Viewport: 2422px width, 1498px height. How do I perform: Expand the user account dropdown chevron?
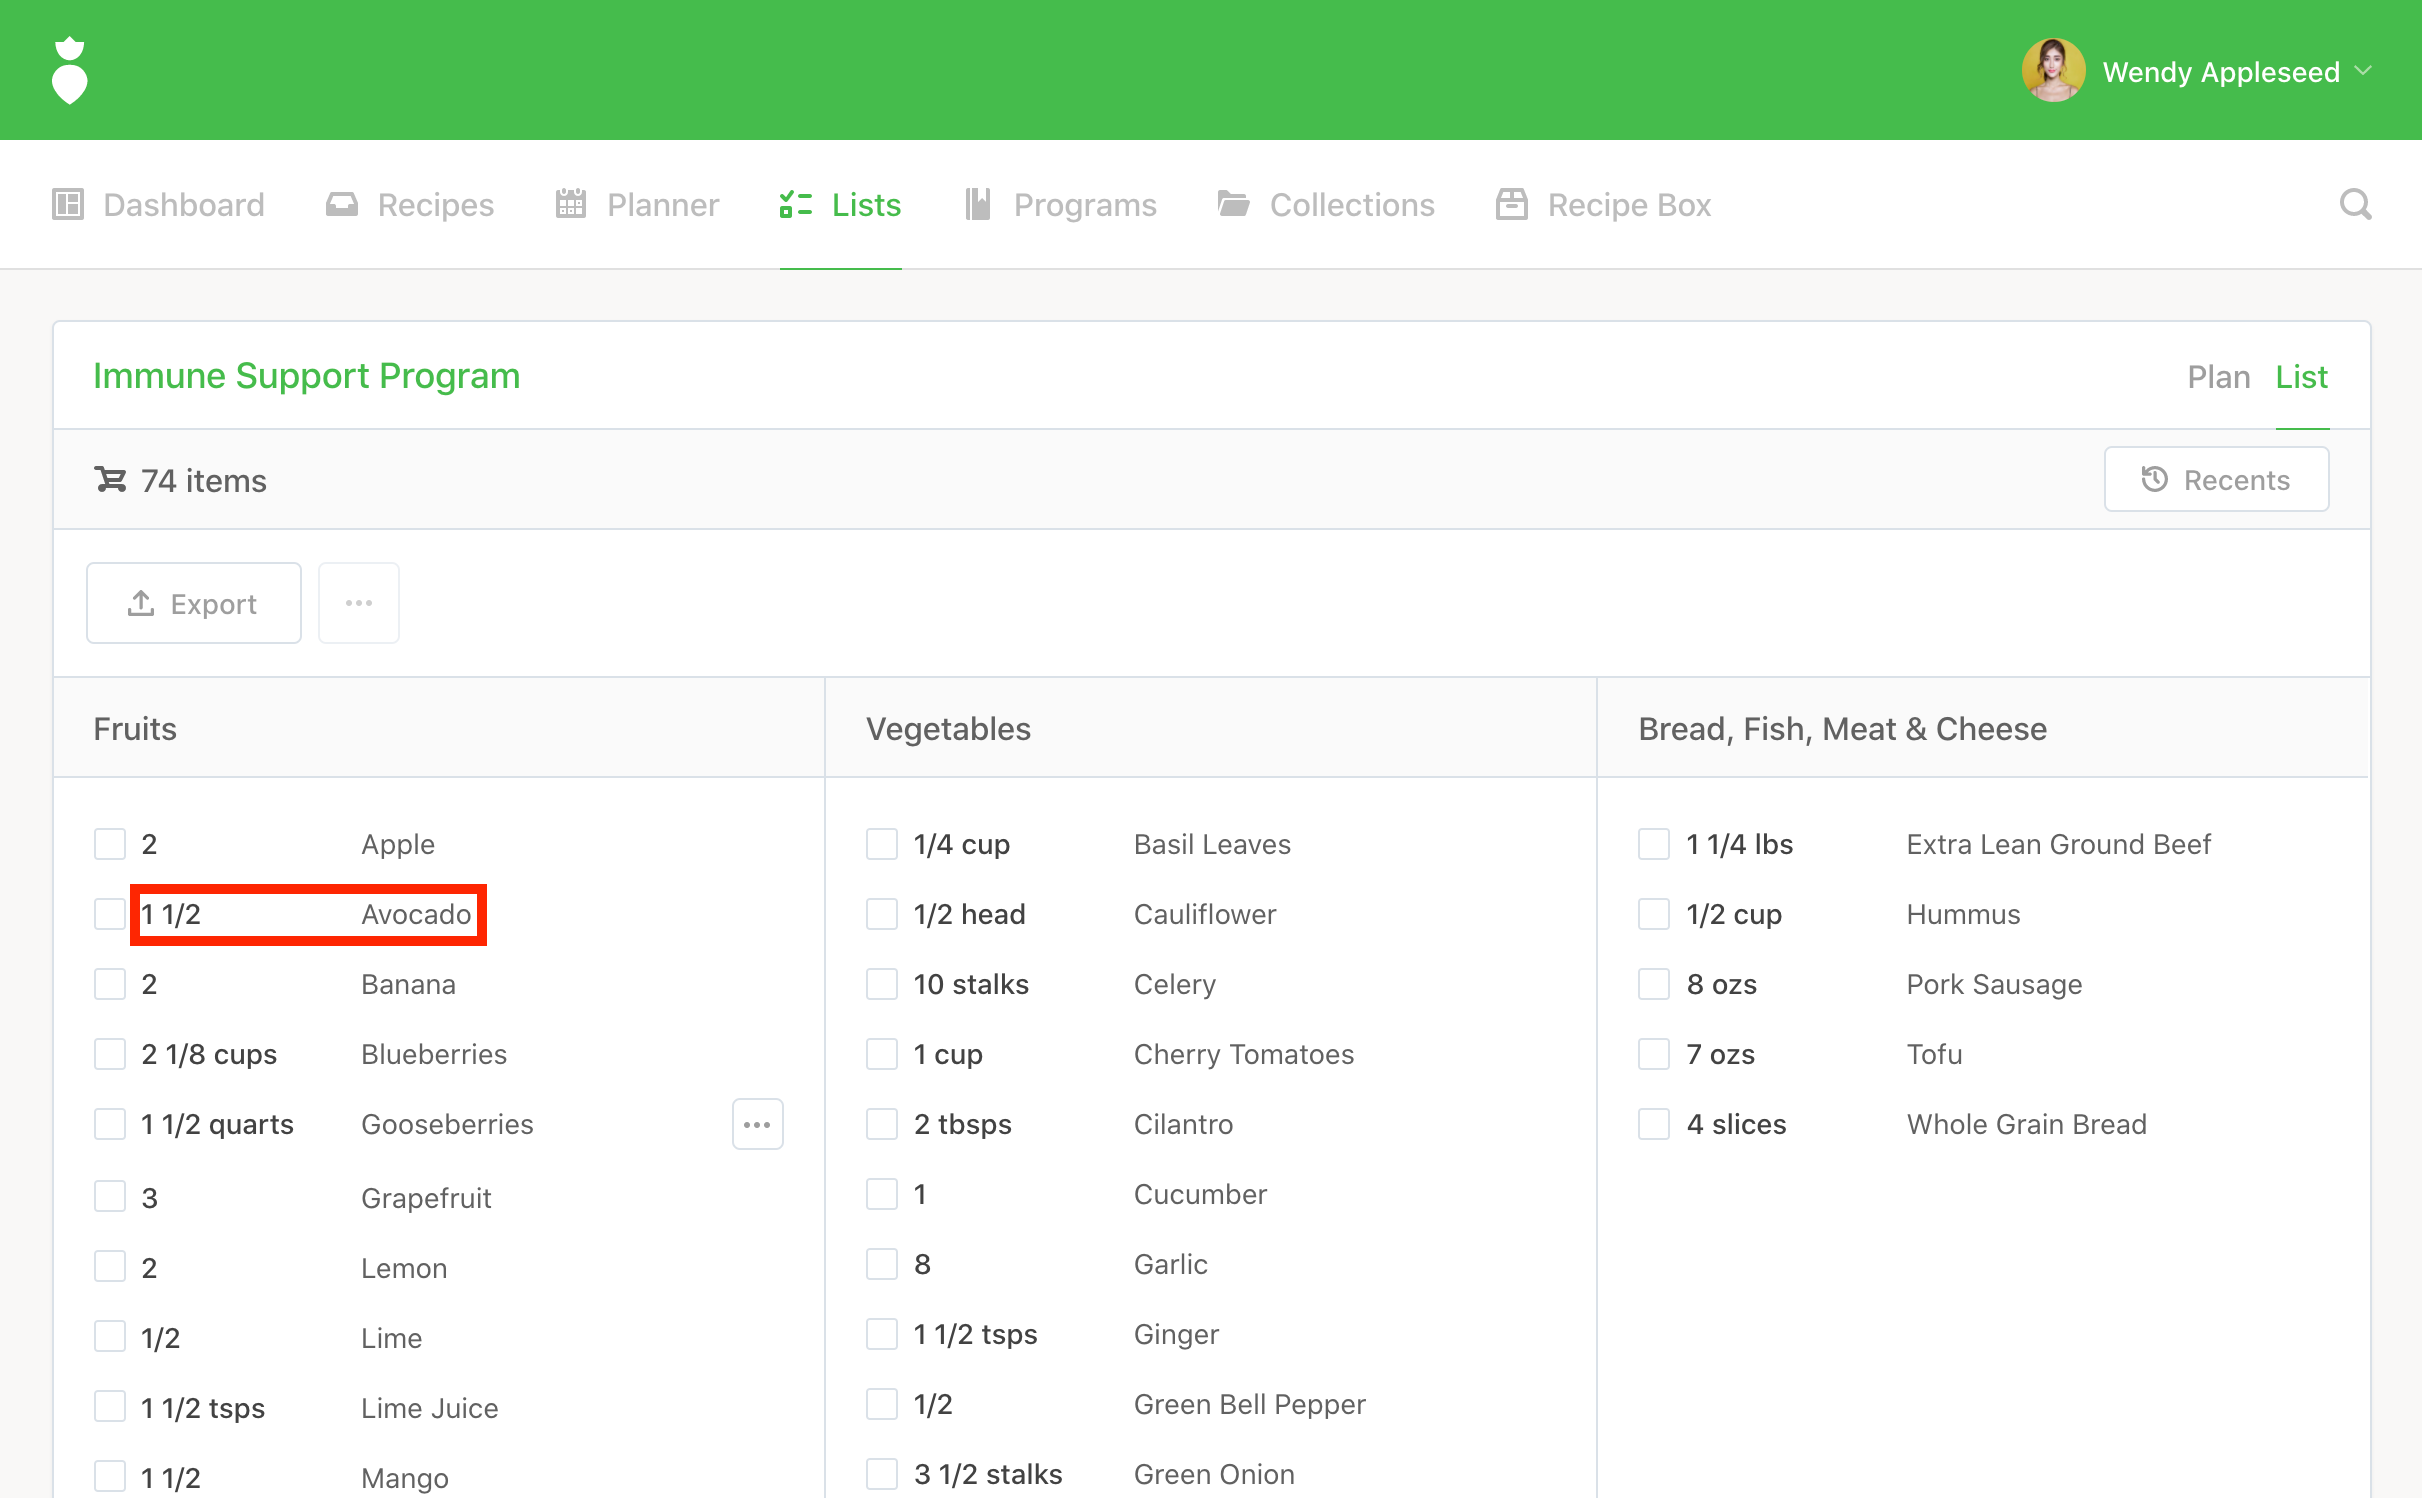(2364, 71)
